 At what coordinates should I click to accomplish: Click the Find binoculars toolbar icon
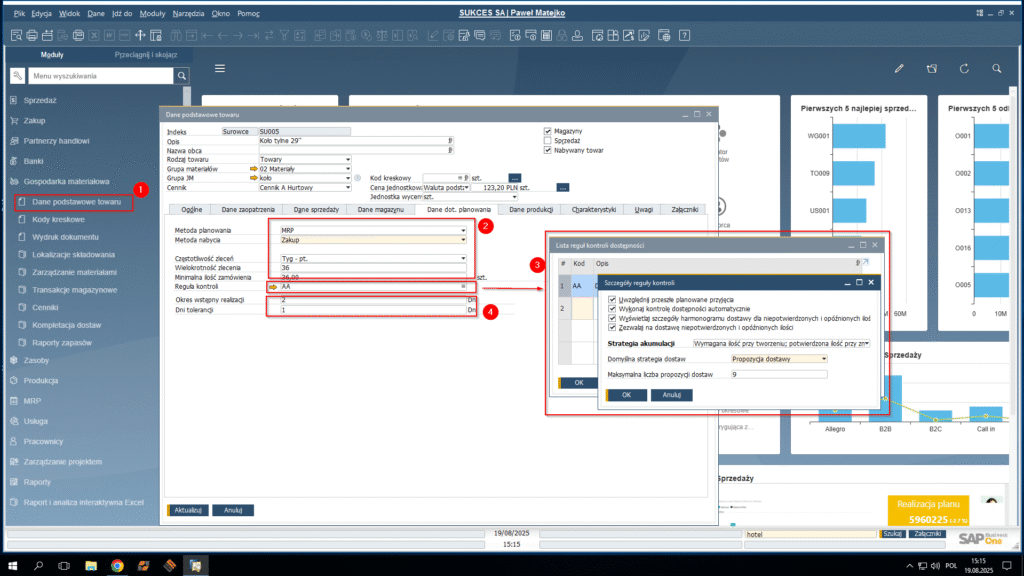pyautogui.click(x=176, y=35)
